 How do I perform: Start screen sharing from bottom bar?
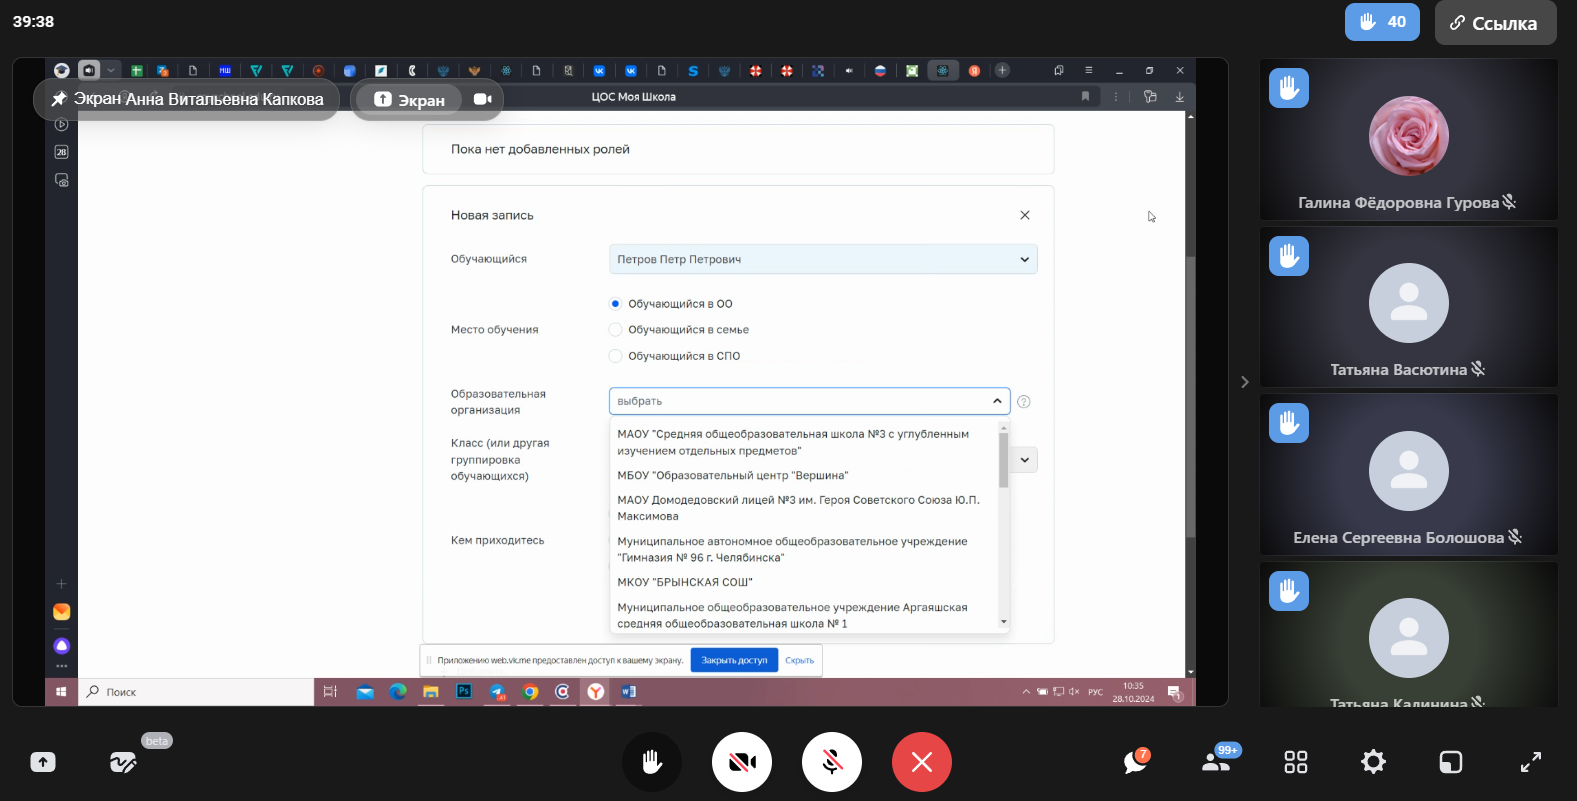click(43, 762)
